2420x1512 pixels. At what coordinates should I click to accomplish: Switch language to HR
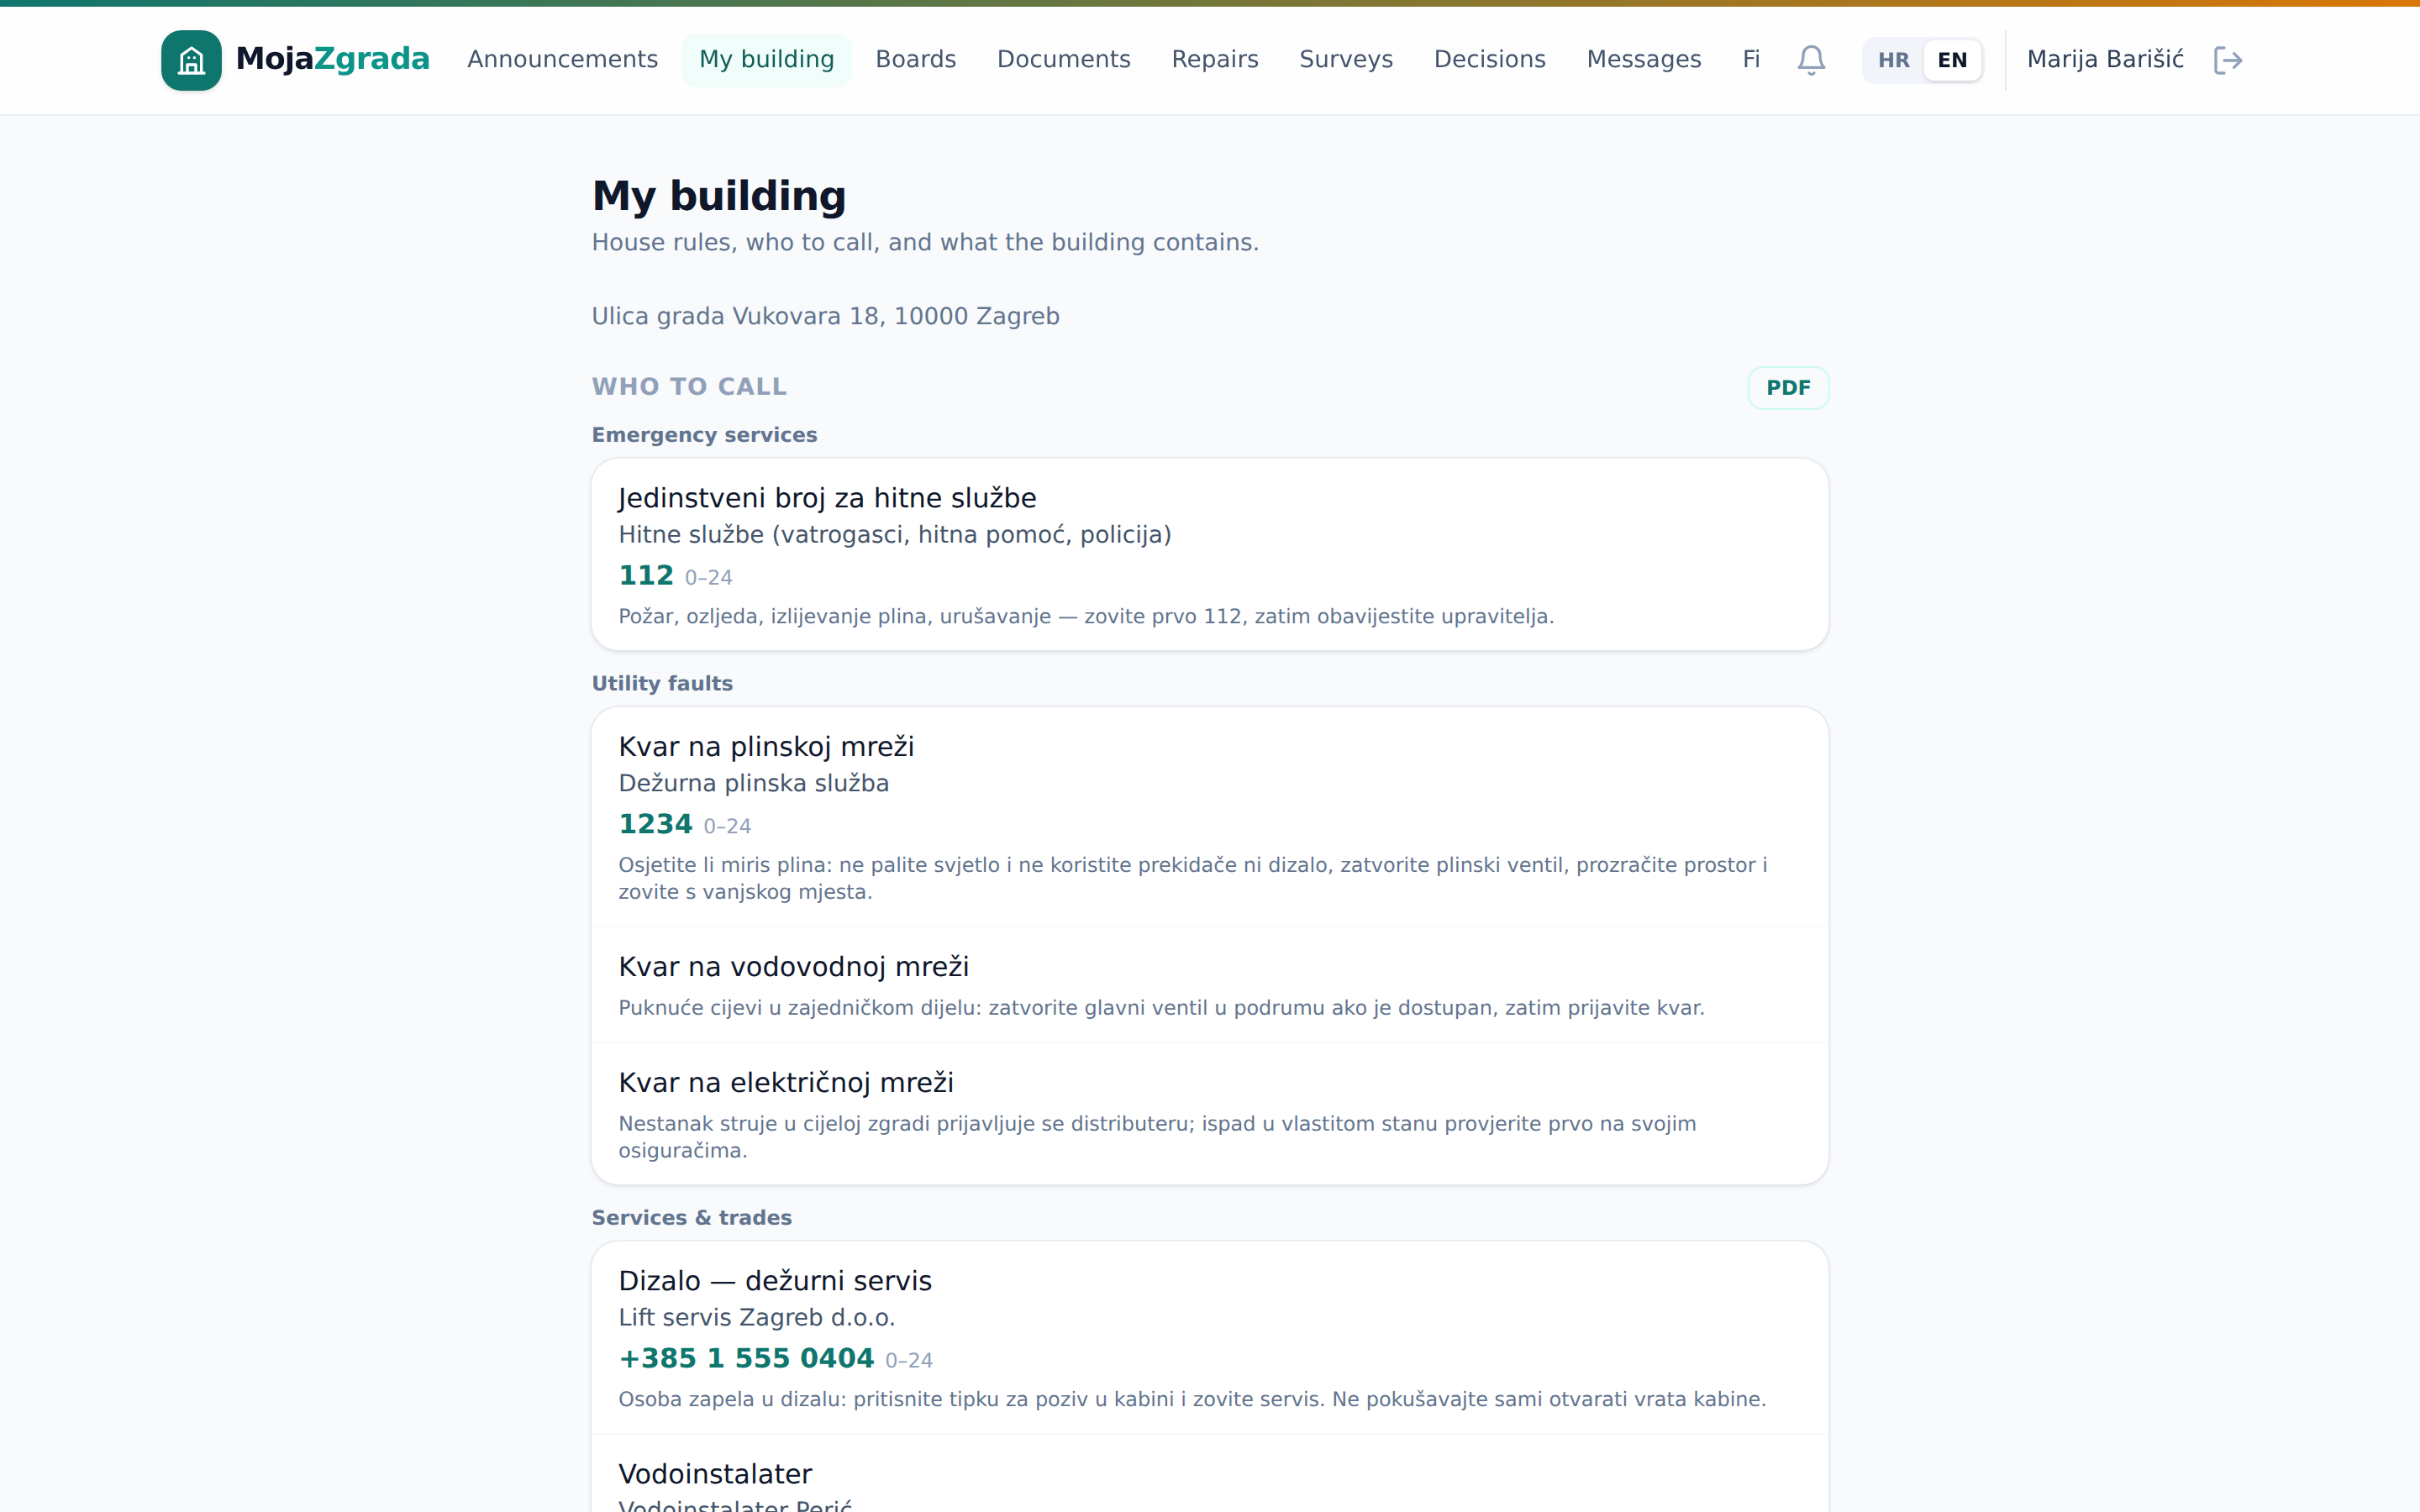1893,60
